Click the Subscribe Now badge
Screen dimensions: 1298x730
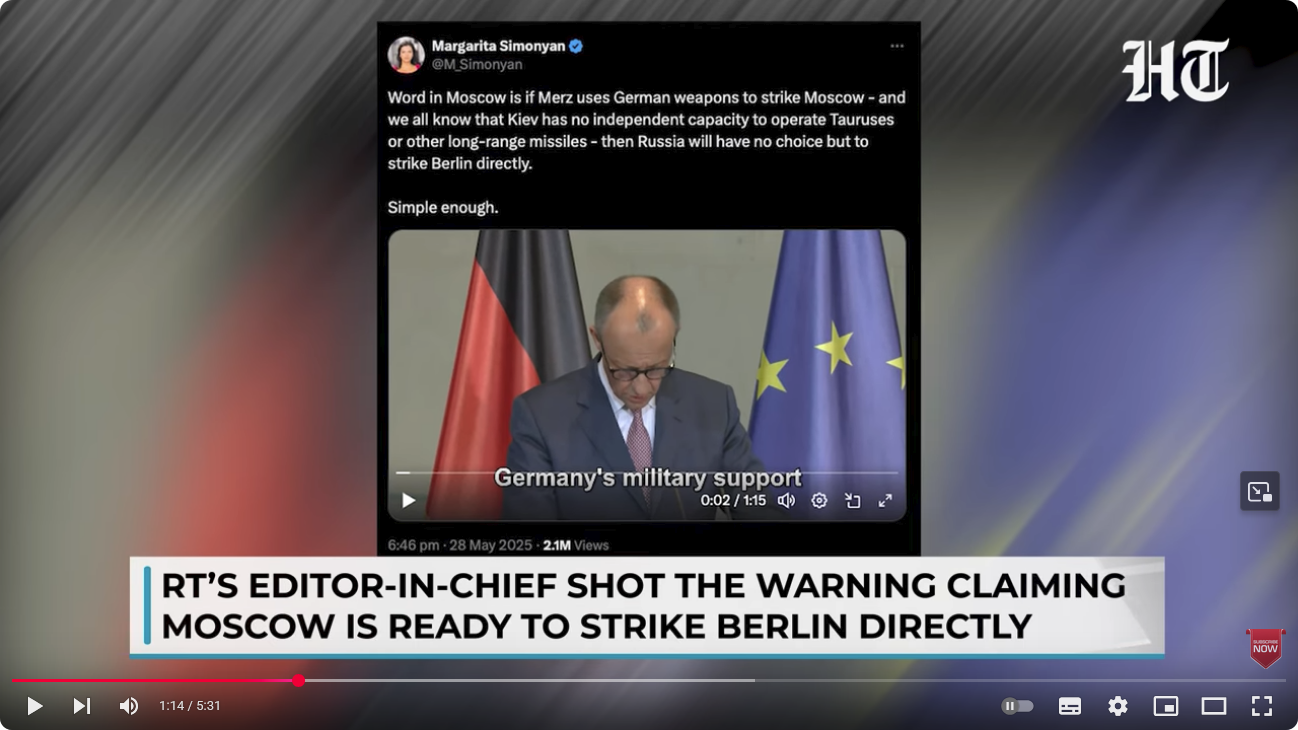[1265, 648]
